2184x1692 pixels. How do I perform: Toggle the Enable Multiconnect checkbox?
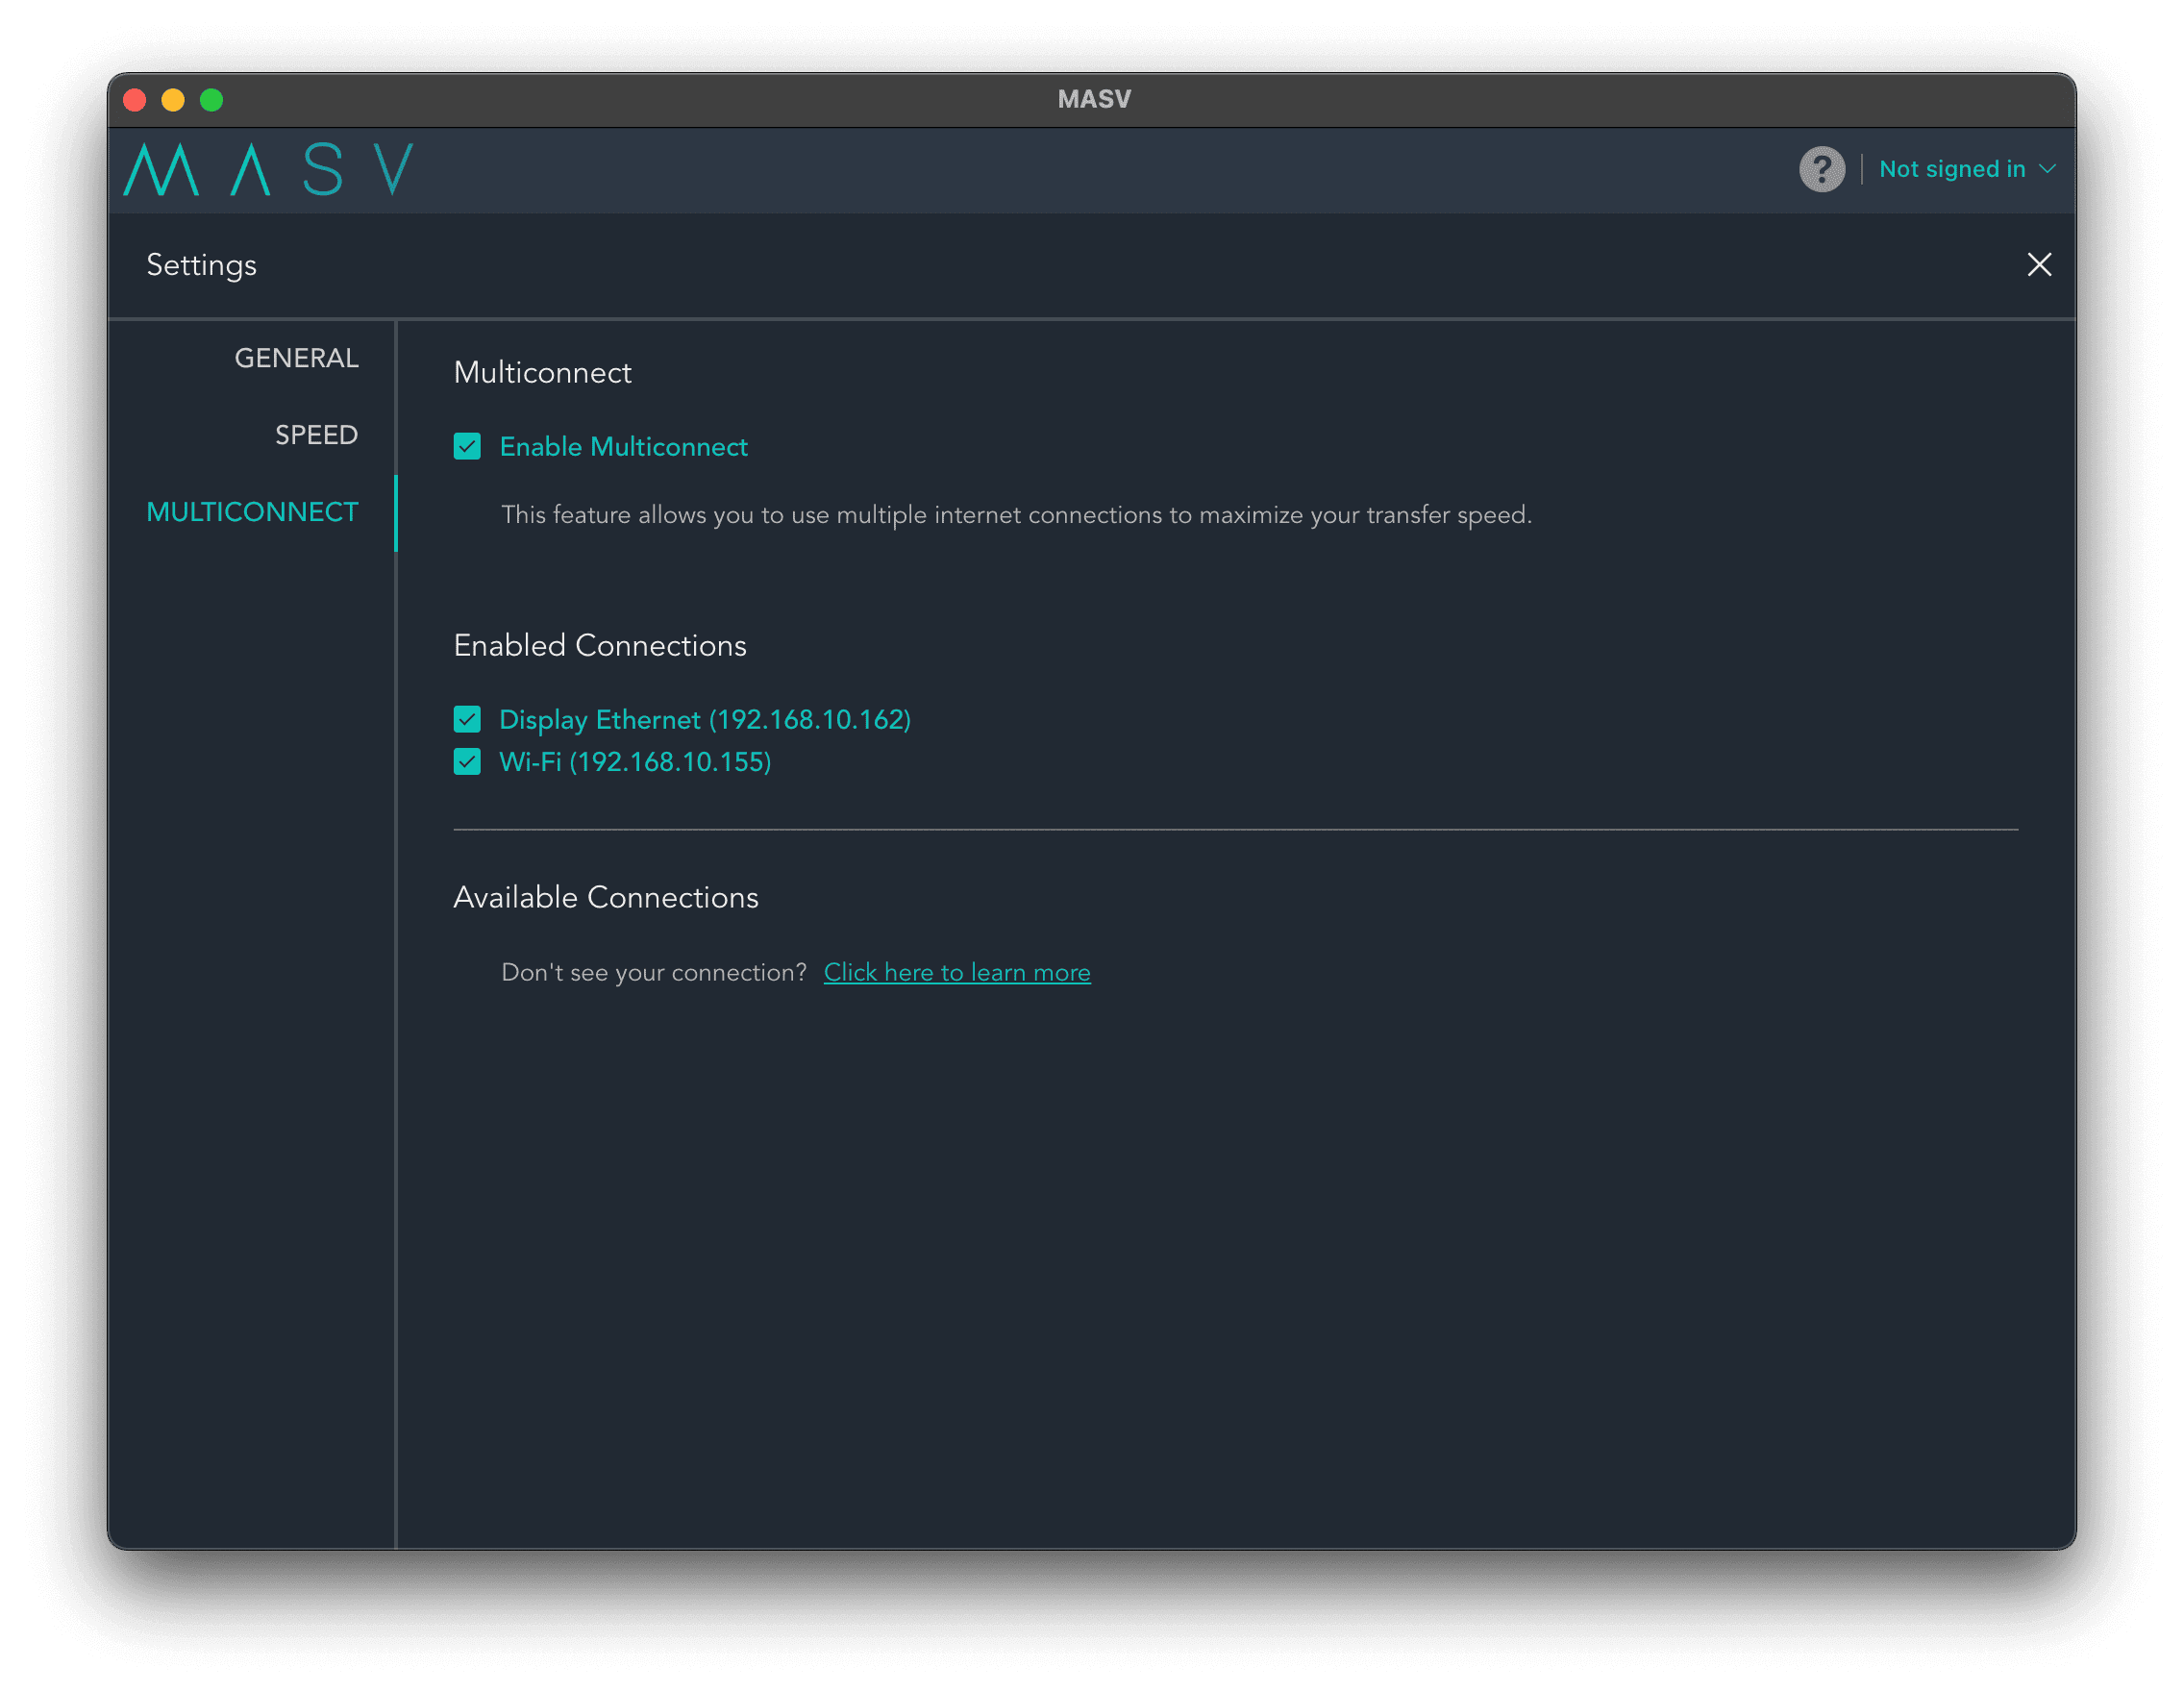pyautogui.click(x=464, y=447)
